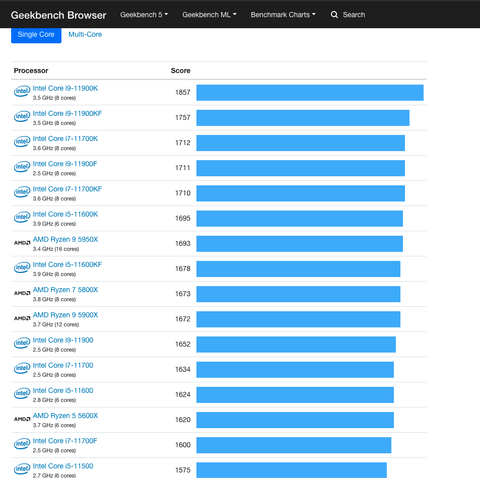Viewport: 480px width, 478px height.
Task: Click the score value 1652
Action: tap(183, 344)
